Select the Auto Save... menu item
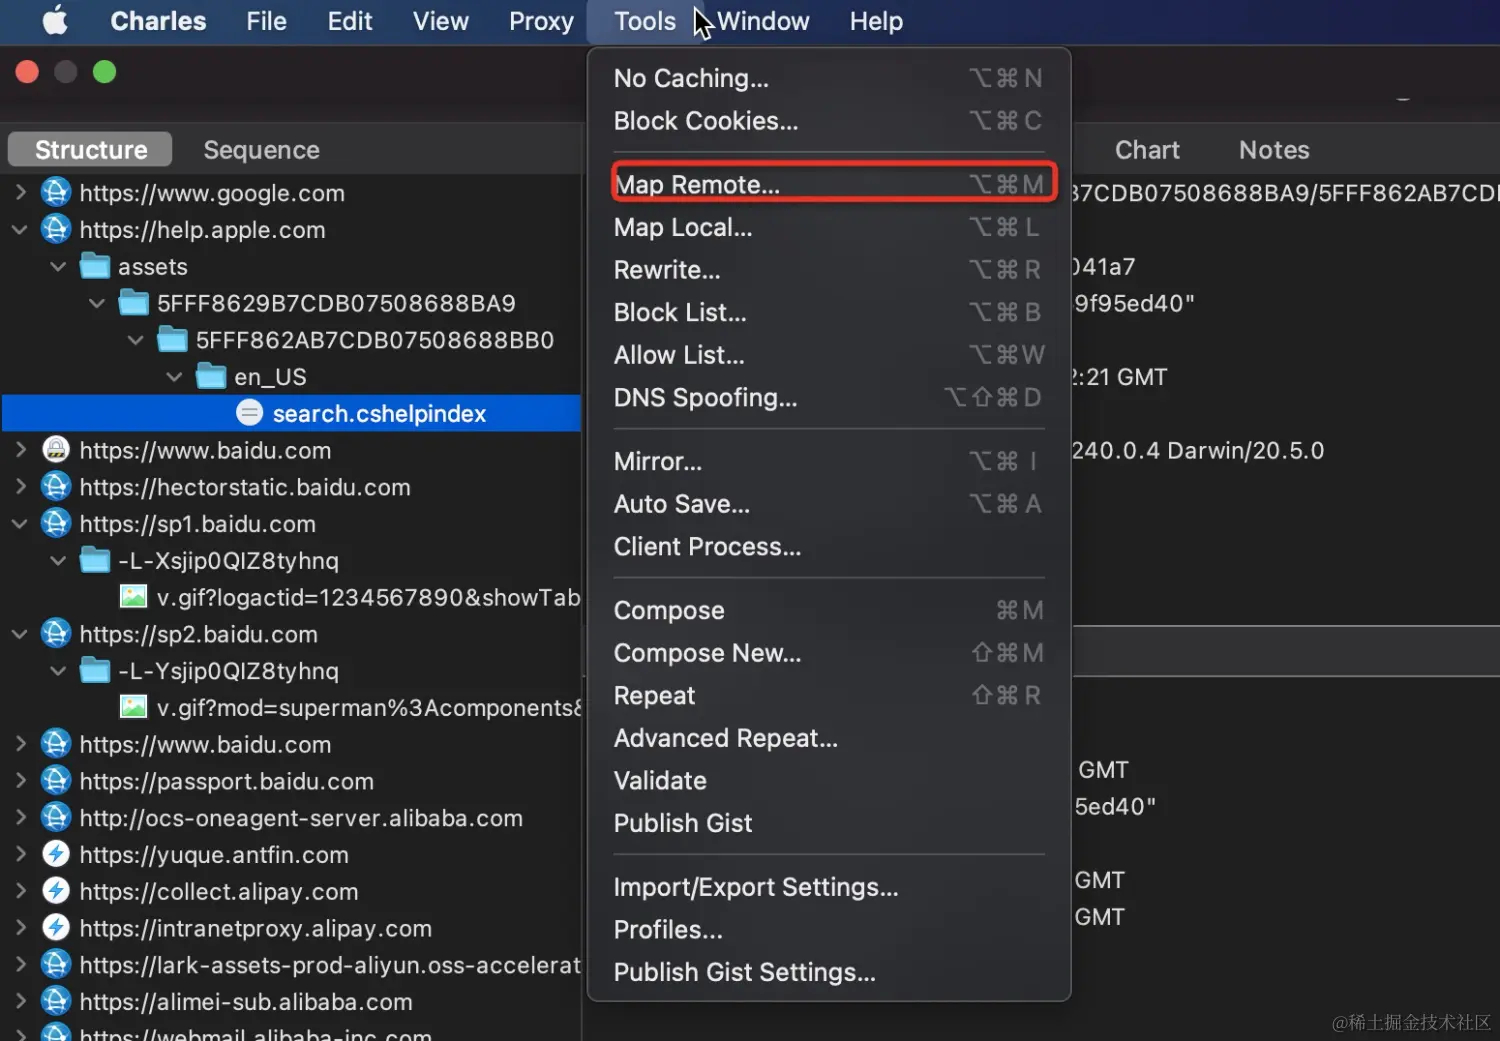This screenshot has height=1041, width=1500. pyautogui.click(x=829, y=504)
